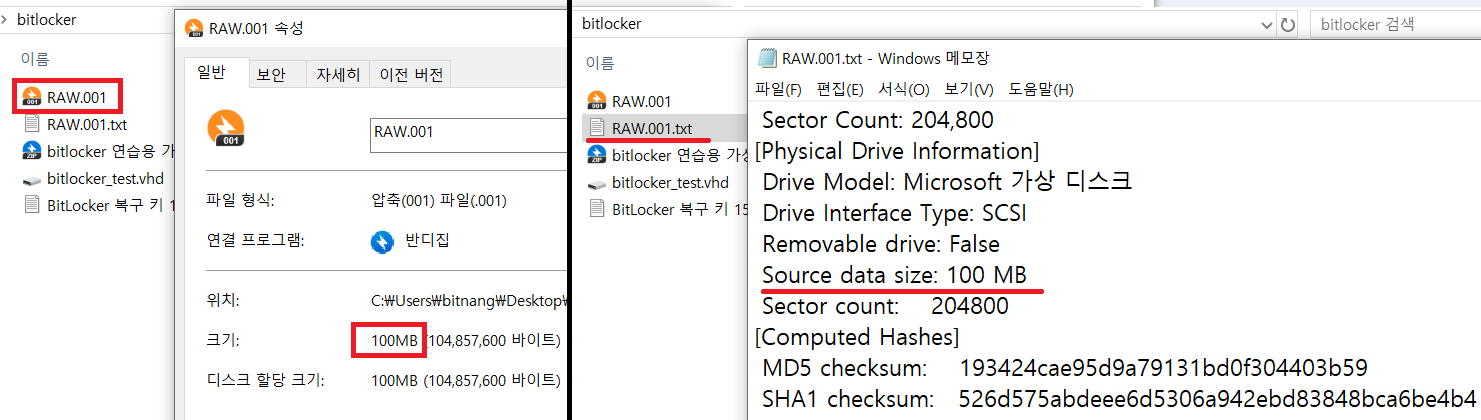Click the refresh icon next to the address bar
The height and width of the screenshot is (420, 1481).
point(1288,24)
